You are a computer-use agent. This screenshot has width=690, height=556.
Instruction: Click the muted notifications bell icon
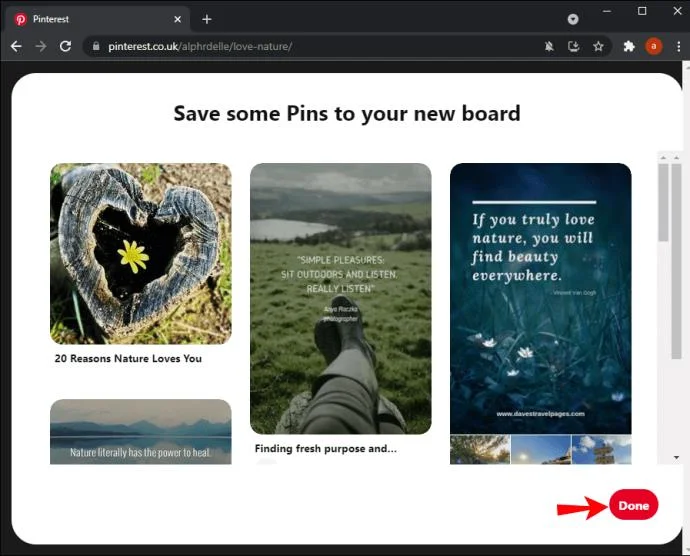549,46
